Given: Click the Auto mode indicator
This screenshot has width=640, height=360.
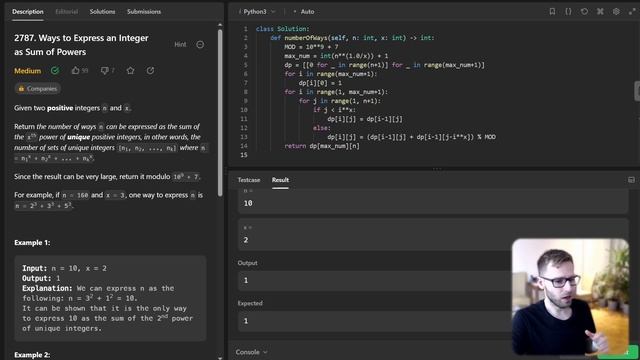Looking at the screenshot, I should (x=304, y=11).
